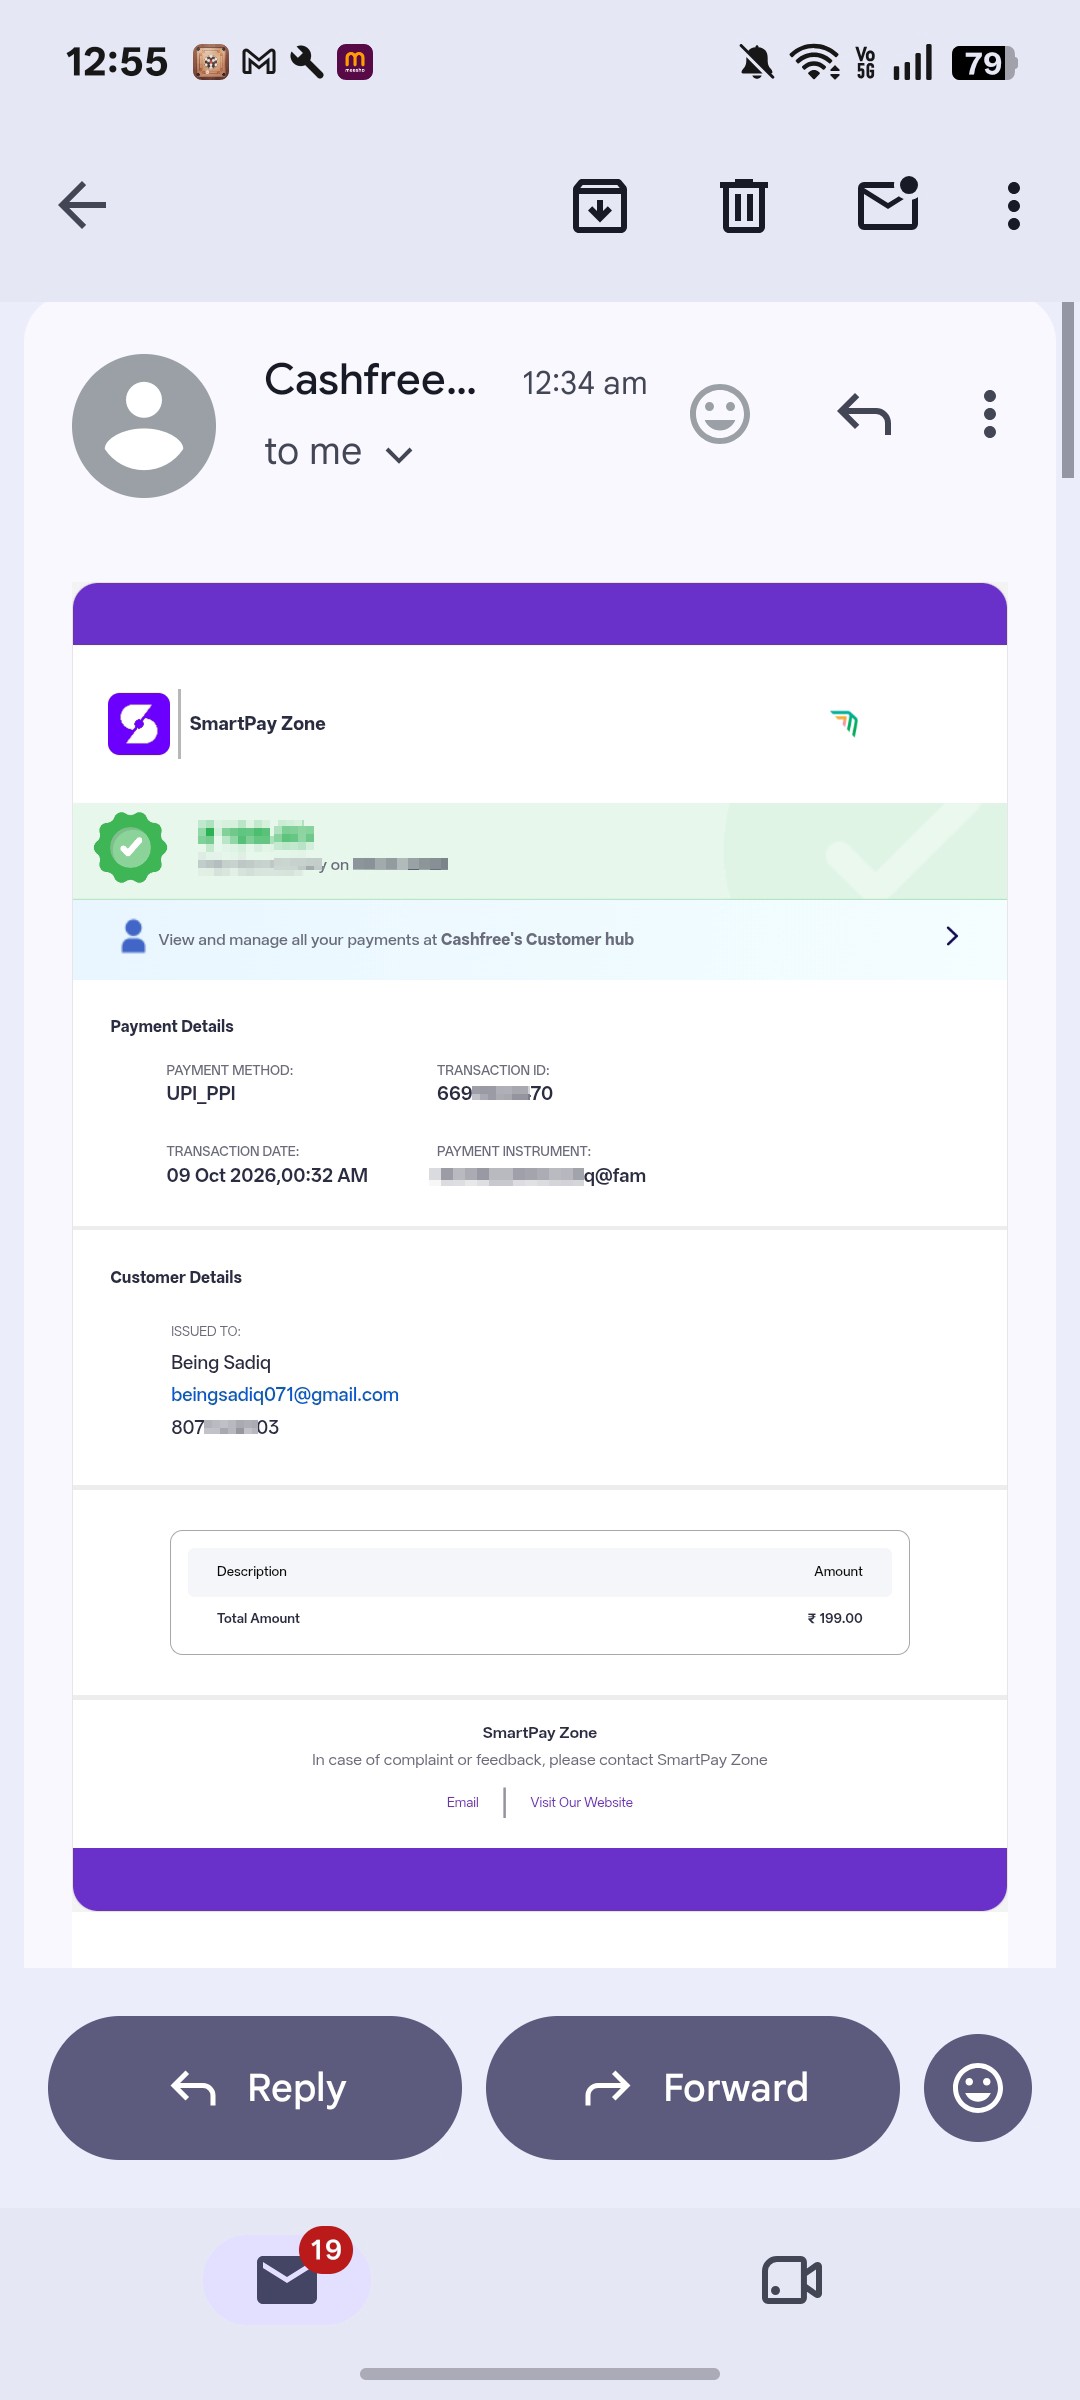Tap the Gmail notification icon in status bar
The image size is (1080, 2400).
(259, 62)
